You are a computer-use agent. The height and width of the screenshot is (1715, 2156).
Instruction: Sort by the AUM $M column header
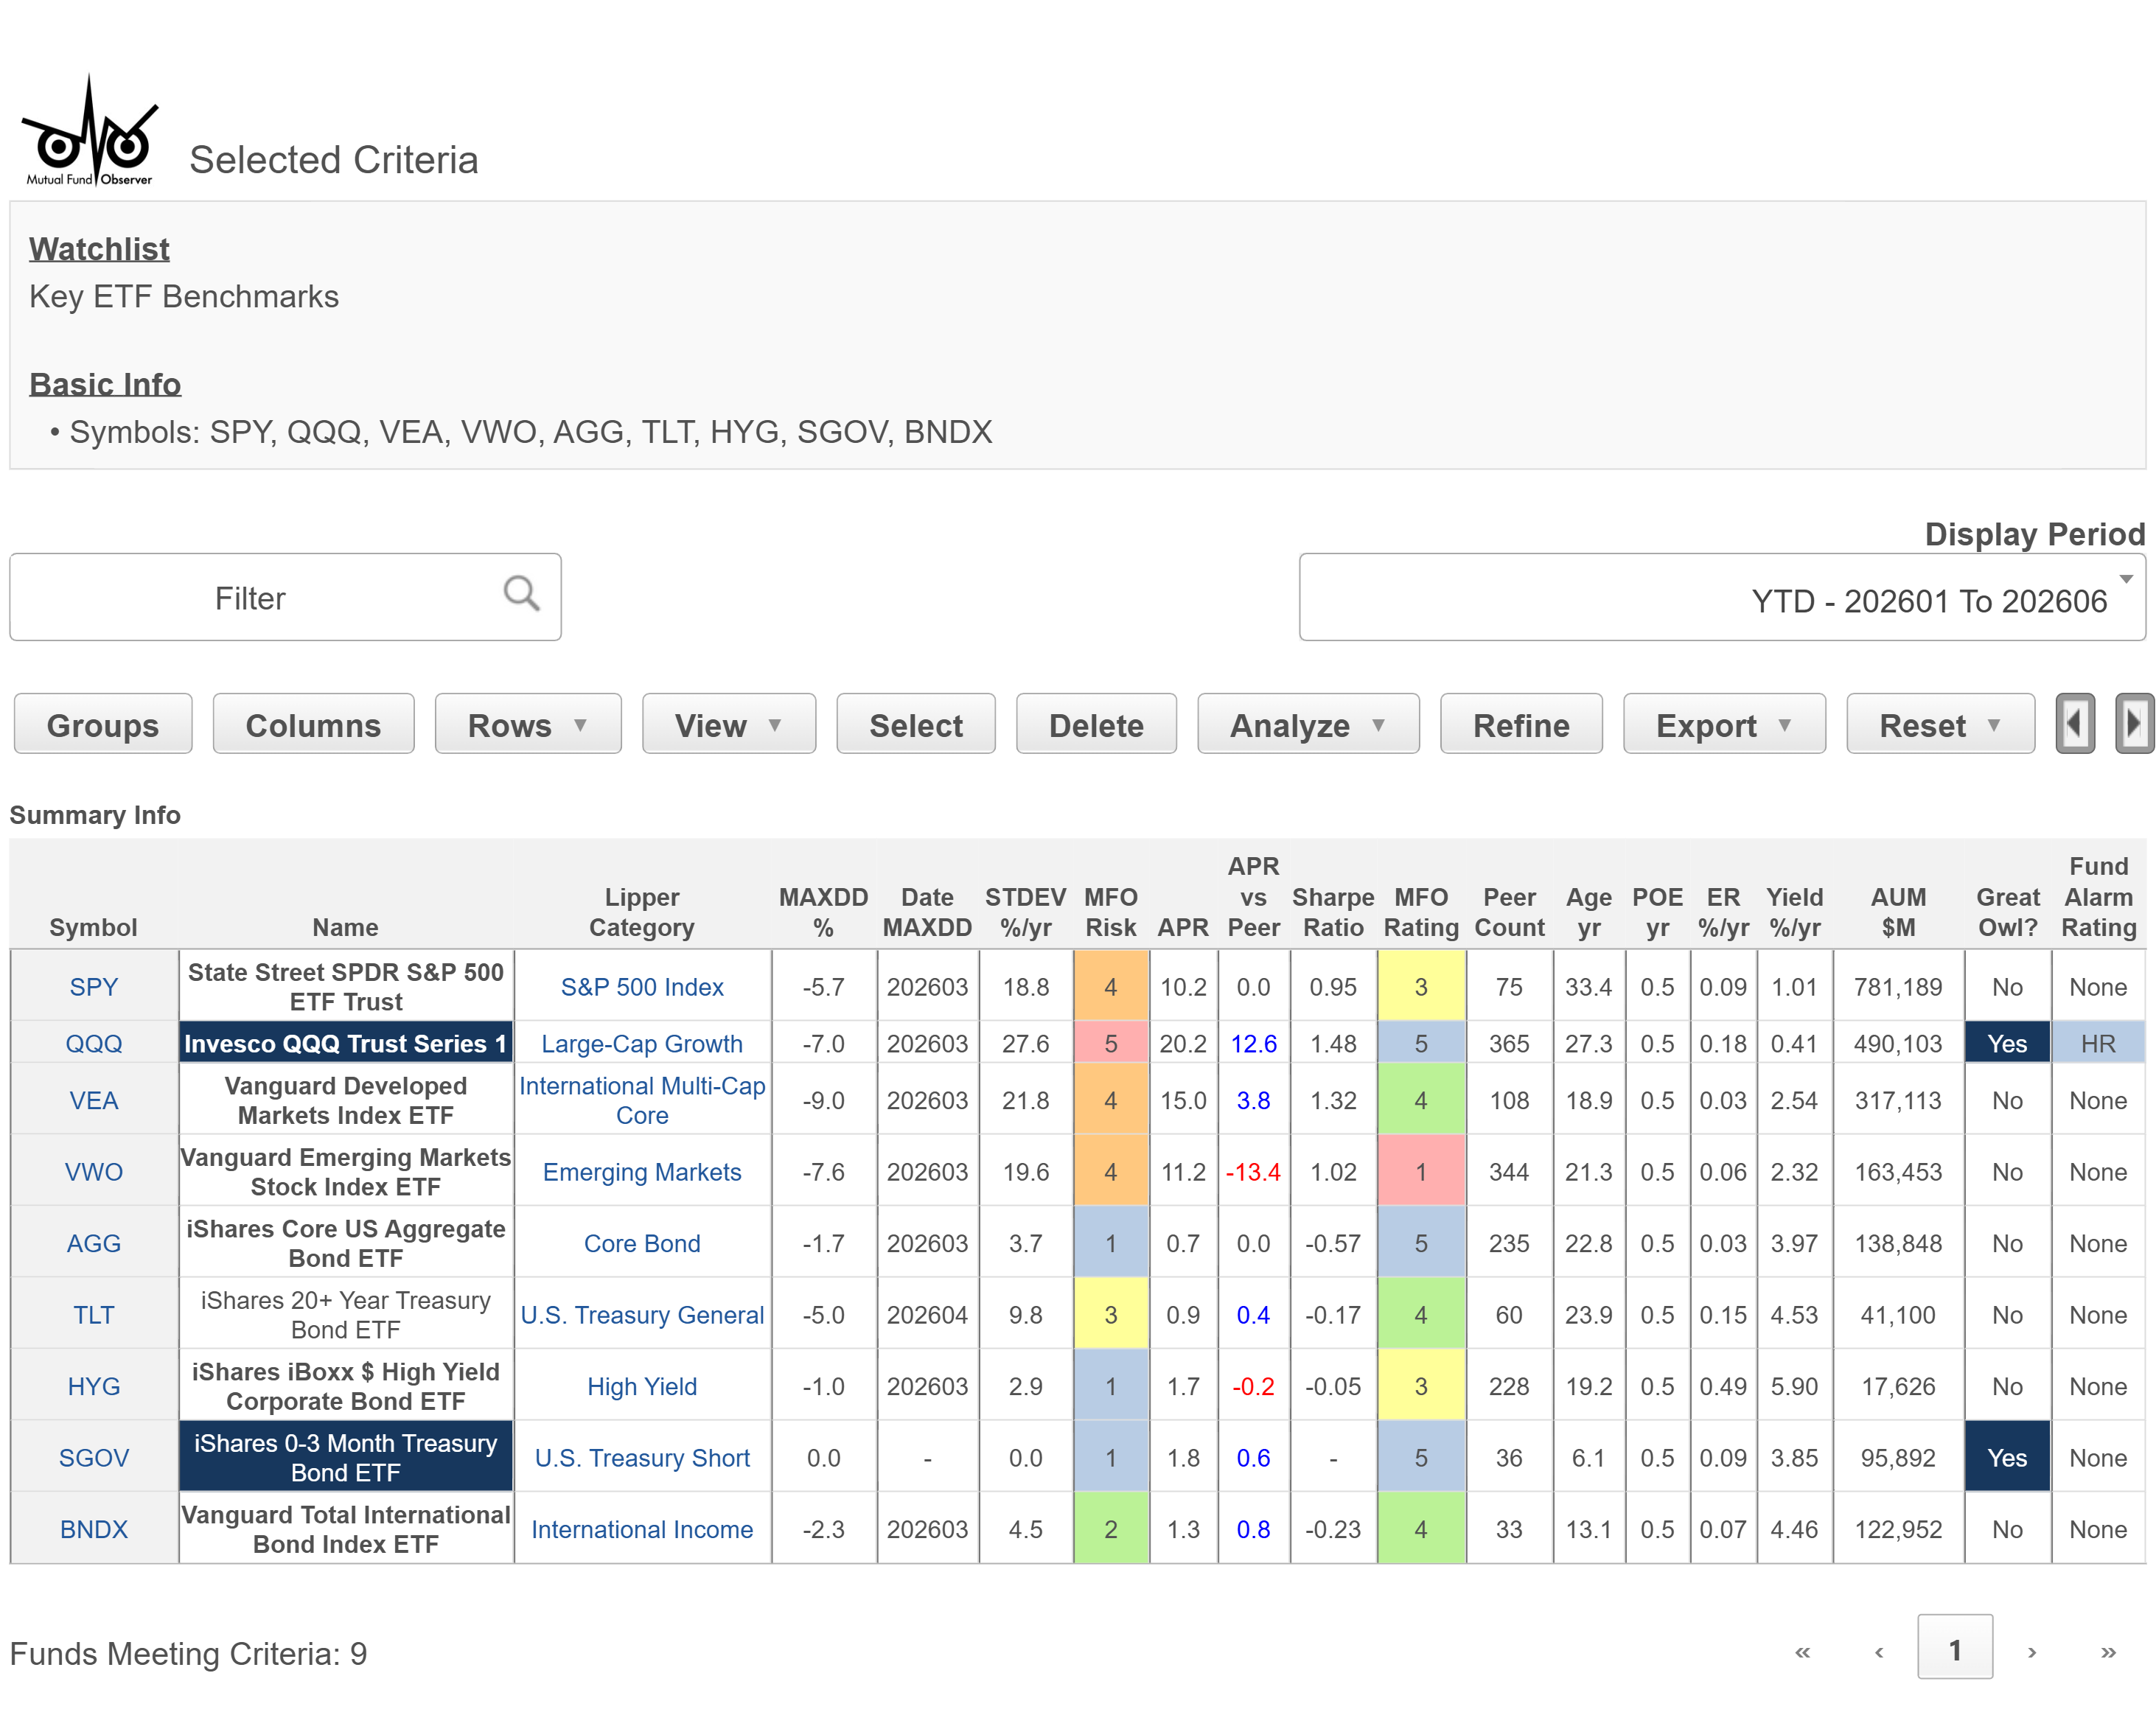point(1898,912)
